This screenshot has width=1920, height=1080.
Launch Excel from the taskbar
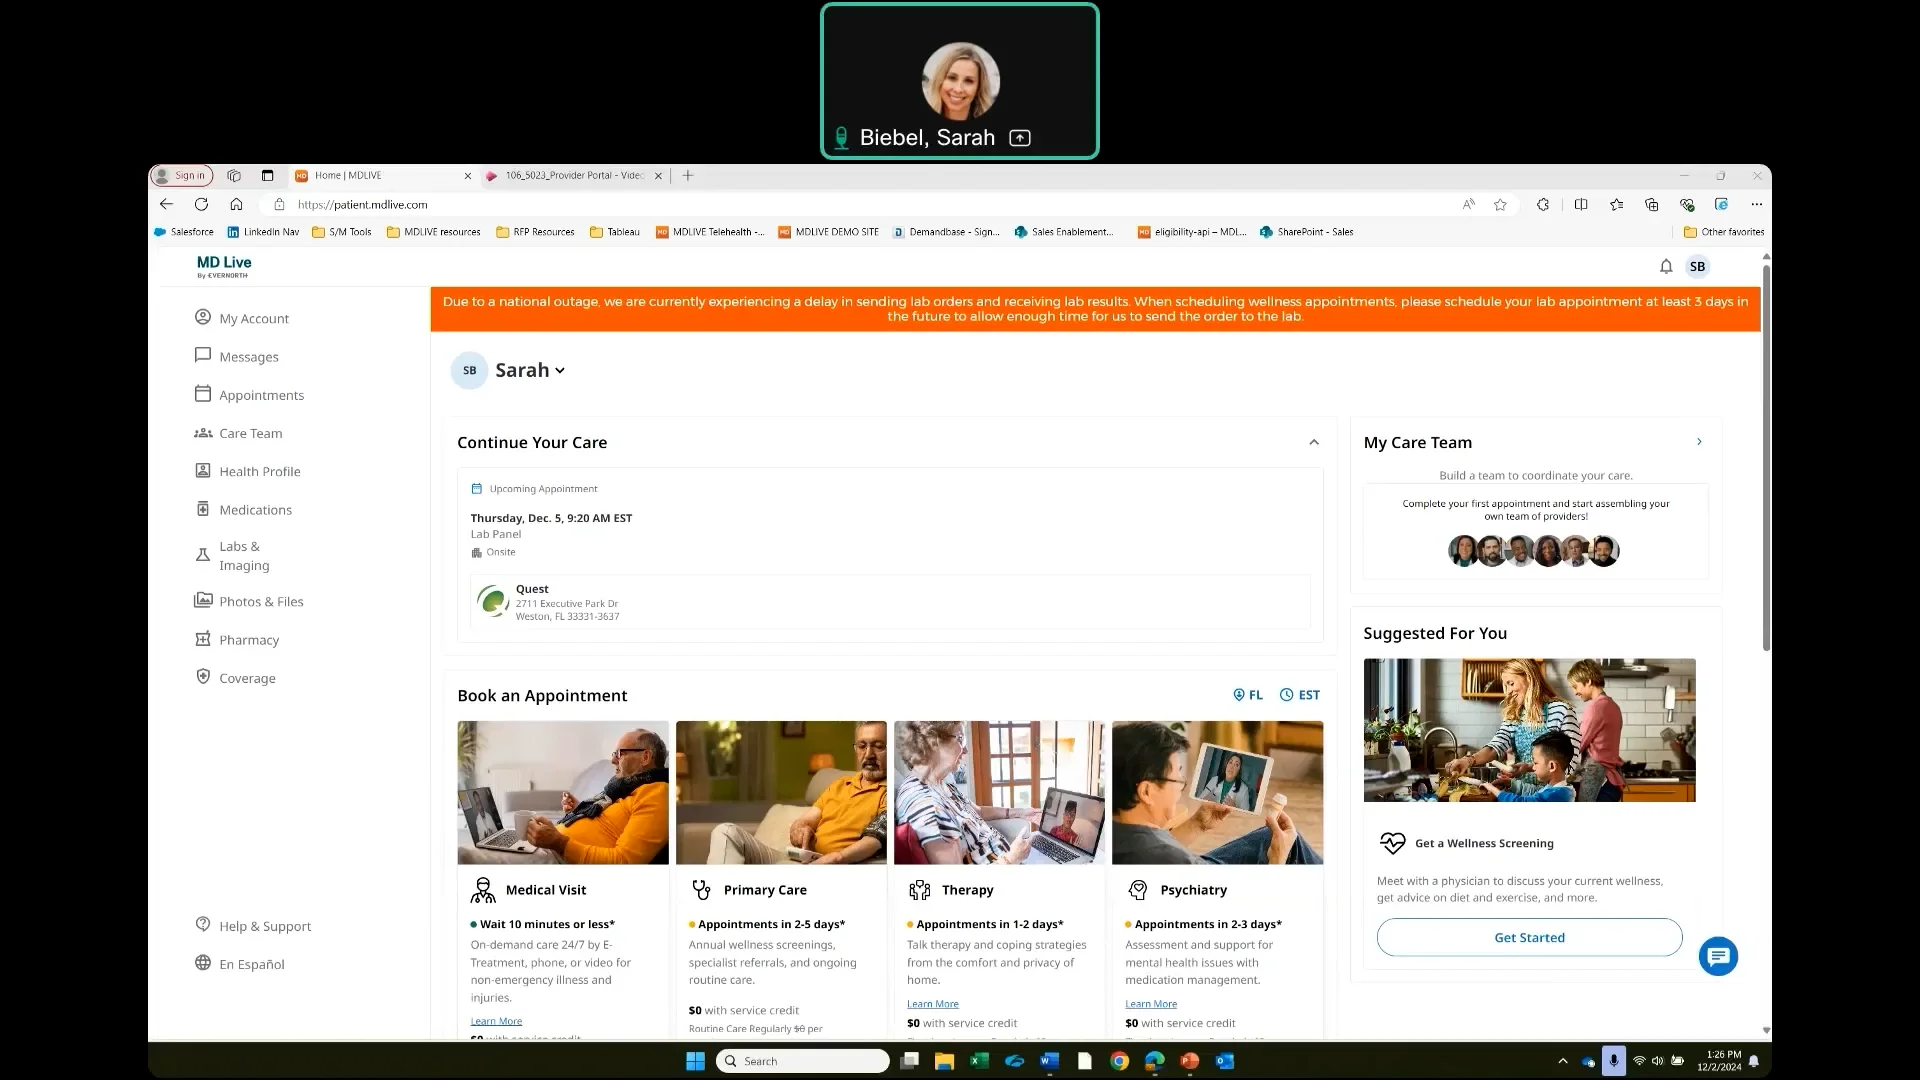pyautogui.click(x=979, y=1061)
